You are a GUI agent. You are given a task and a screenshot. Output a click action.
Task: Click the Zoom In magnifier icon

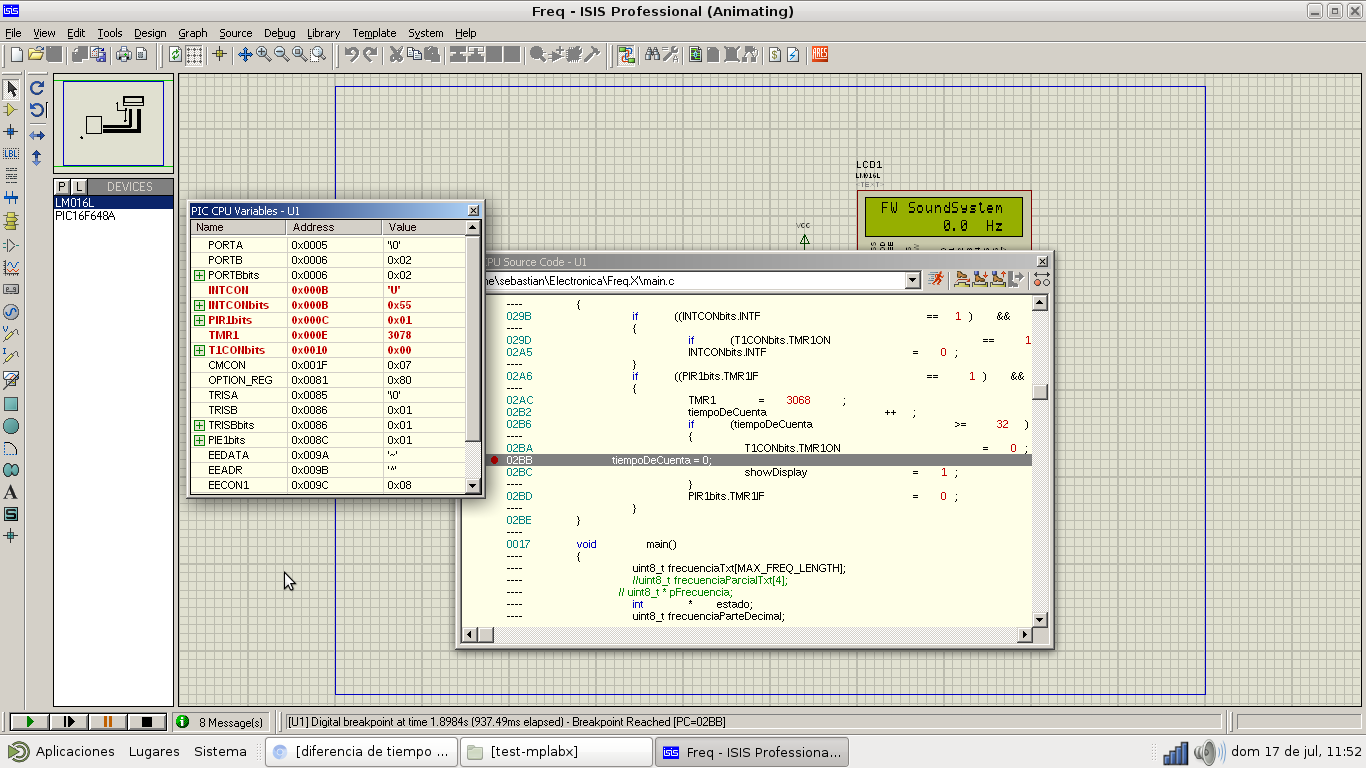[x=264, y=54]
